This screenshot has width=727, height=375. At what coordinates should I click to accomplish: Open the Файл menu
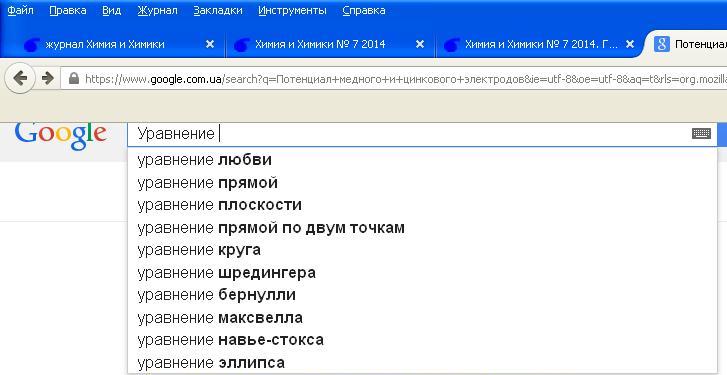[20, 11]
